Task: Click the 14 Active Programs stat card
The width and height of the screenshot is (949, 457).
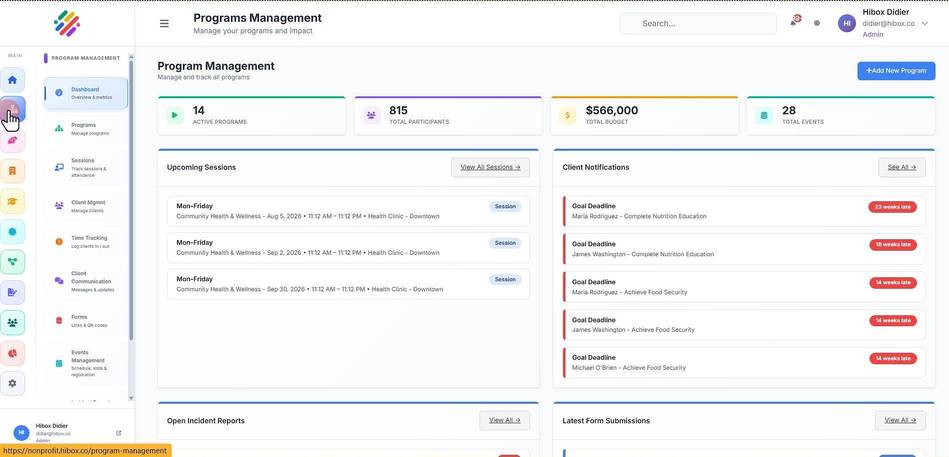Action: tap(252, 115)
